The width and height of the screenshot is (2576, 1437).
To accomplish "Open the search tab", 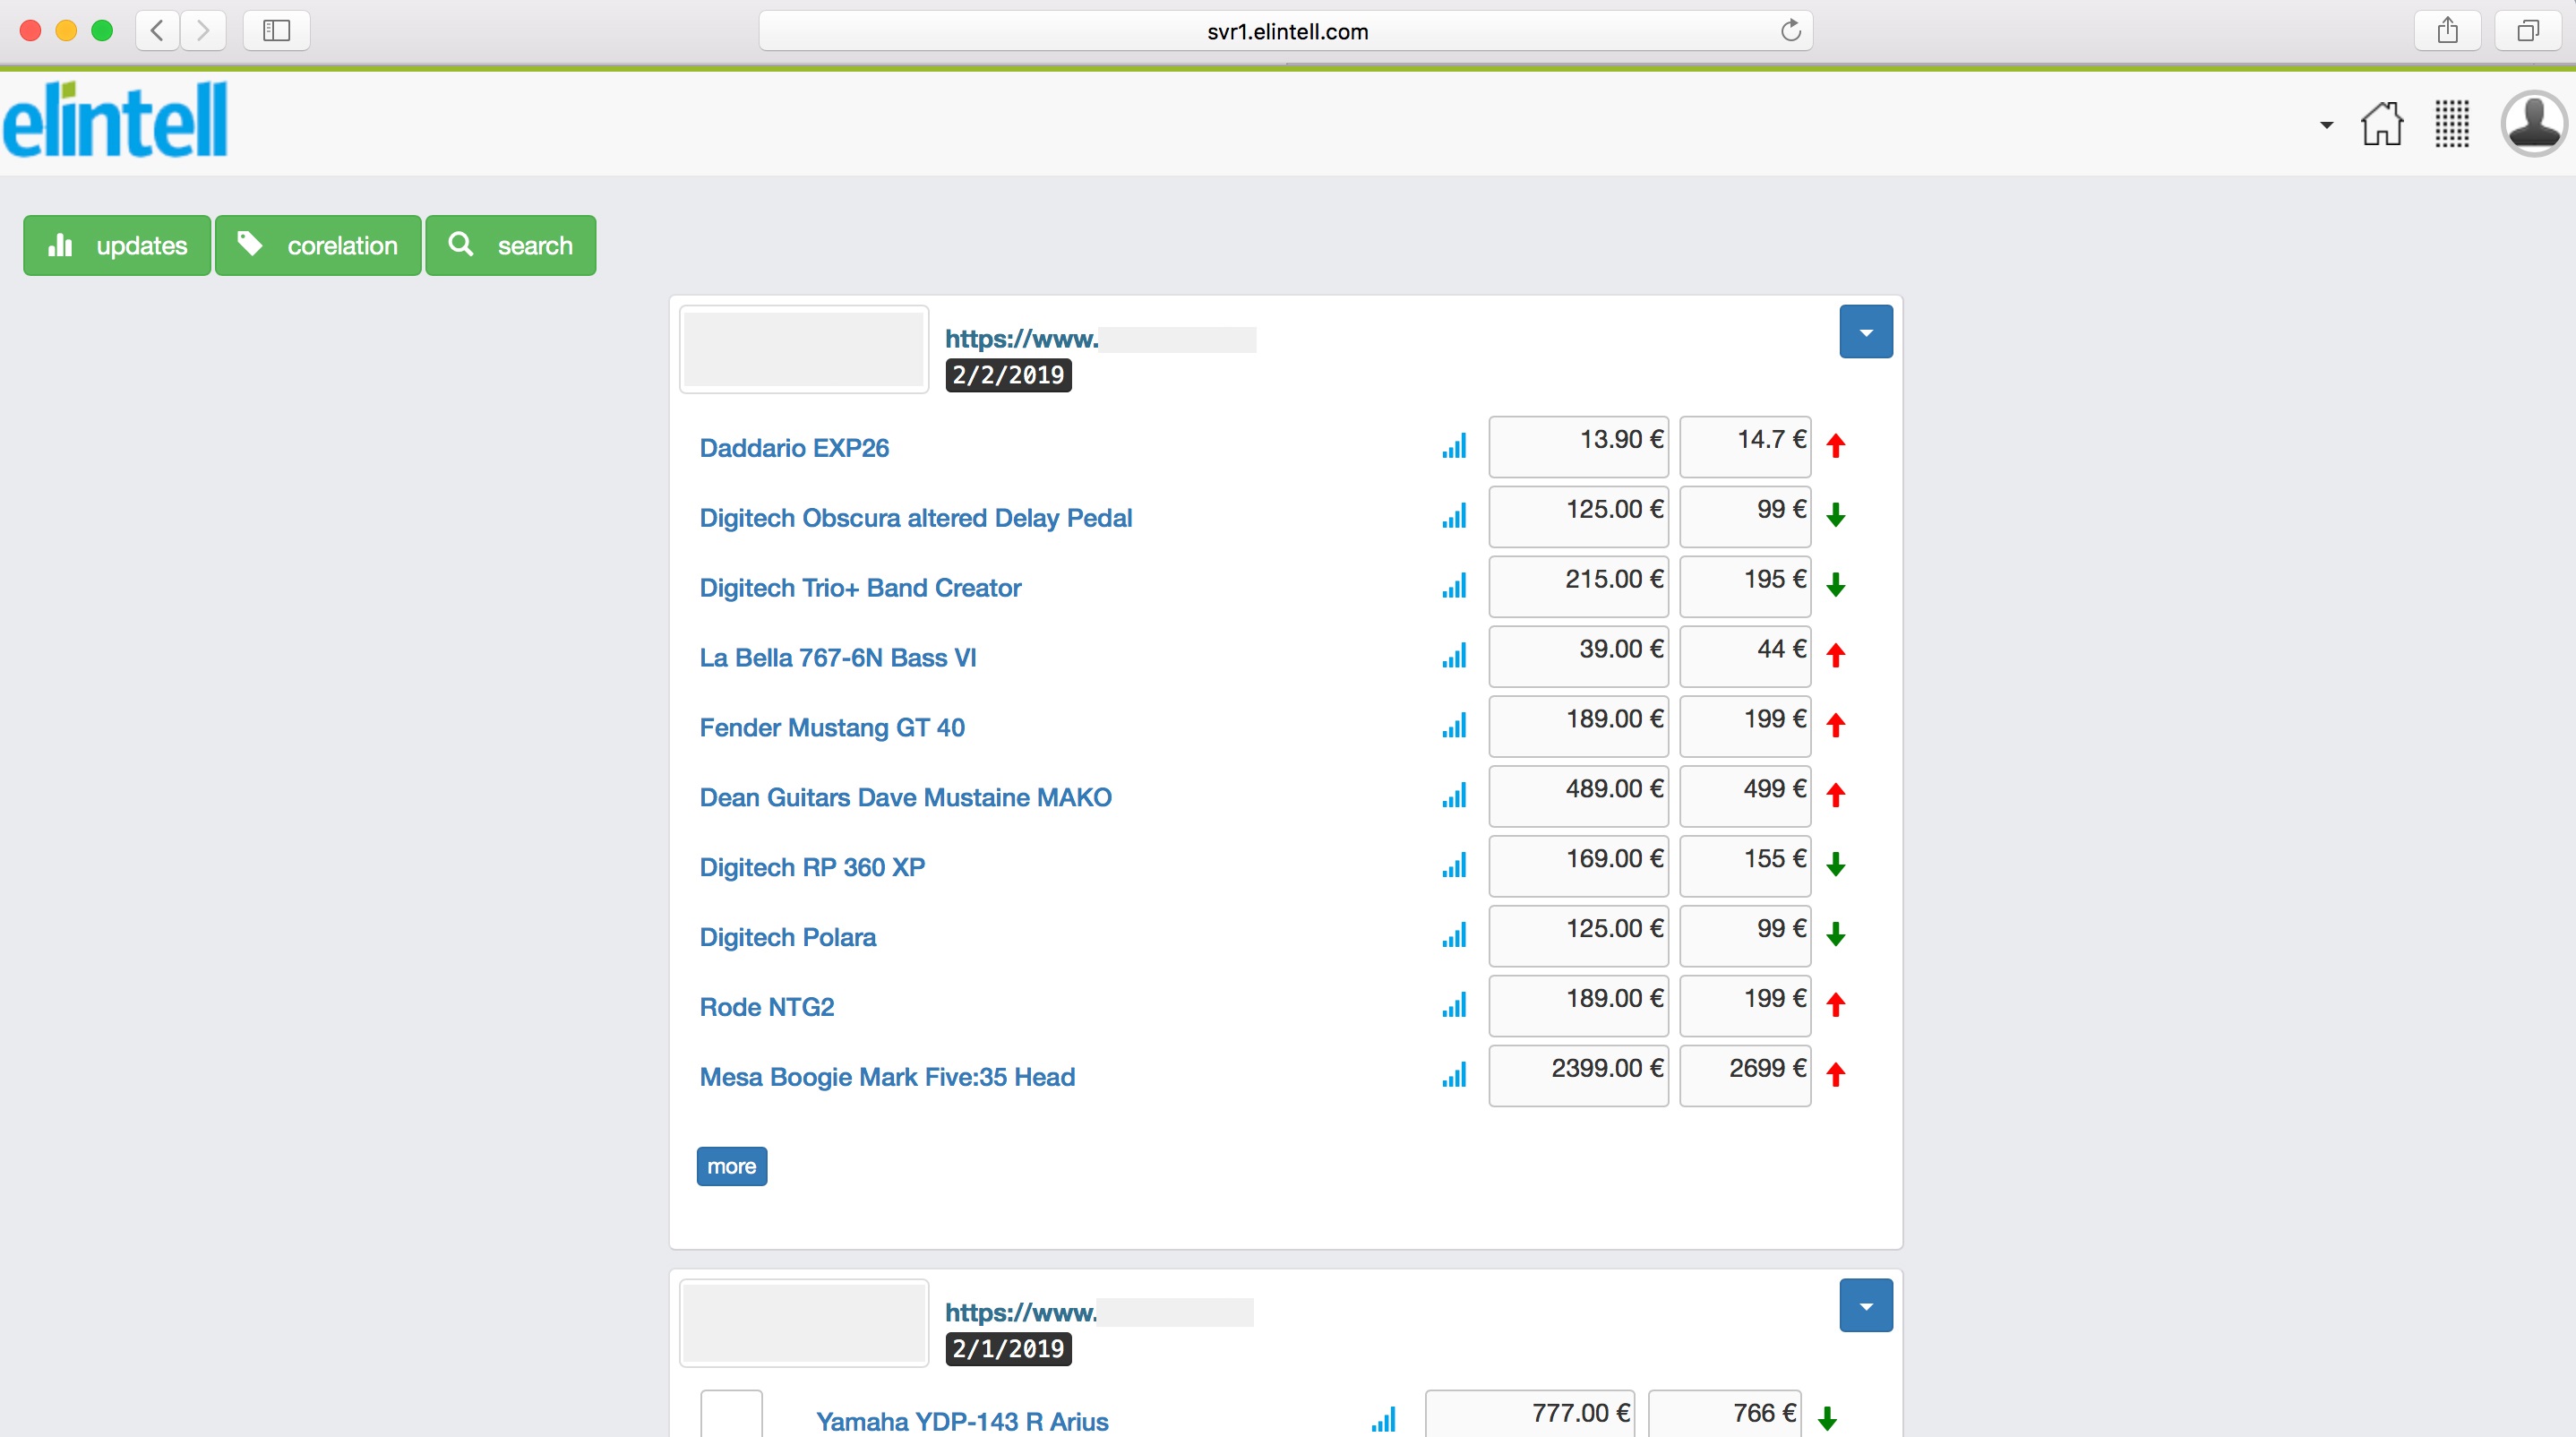I will [511, 245].
